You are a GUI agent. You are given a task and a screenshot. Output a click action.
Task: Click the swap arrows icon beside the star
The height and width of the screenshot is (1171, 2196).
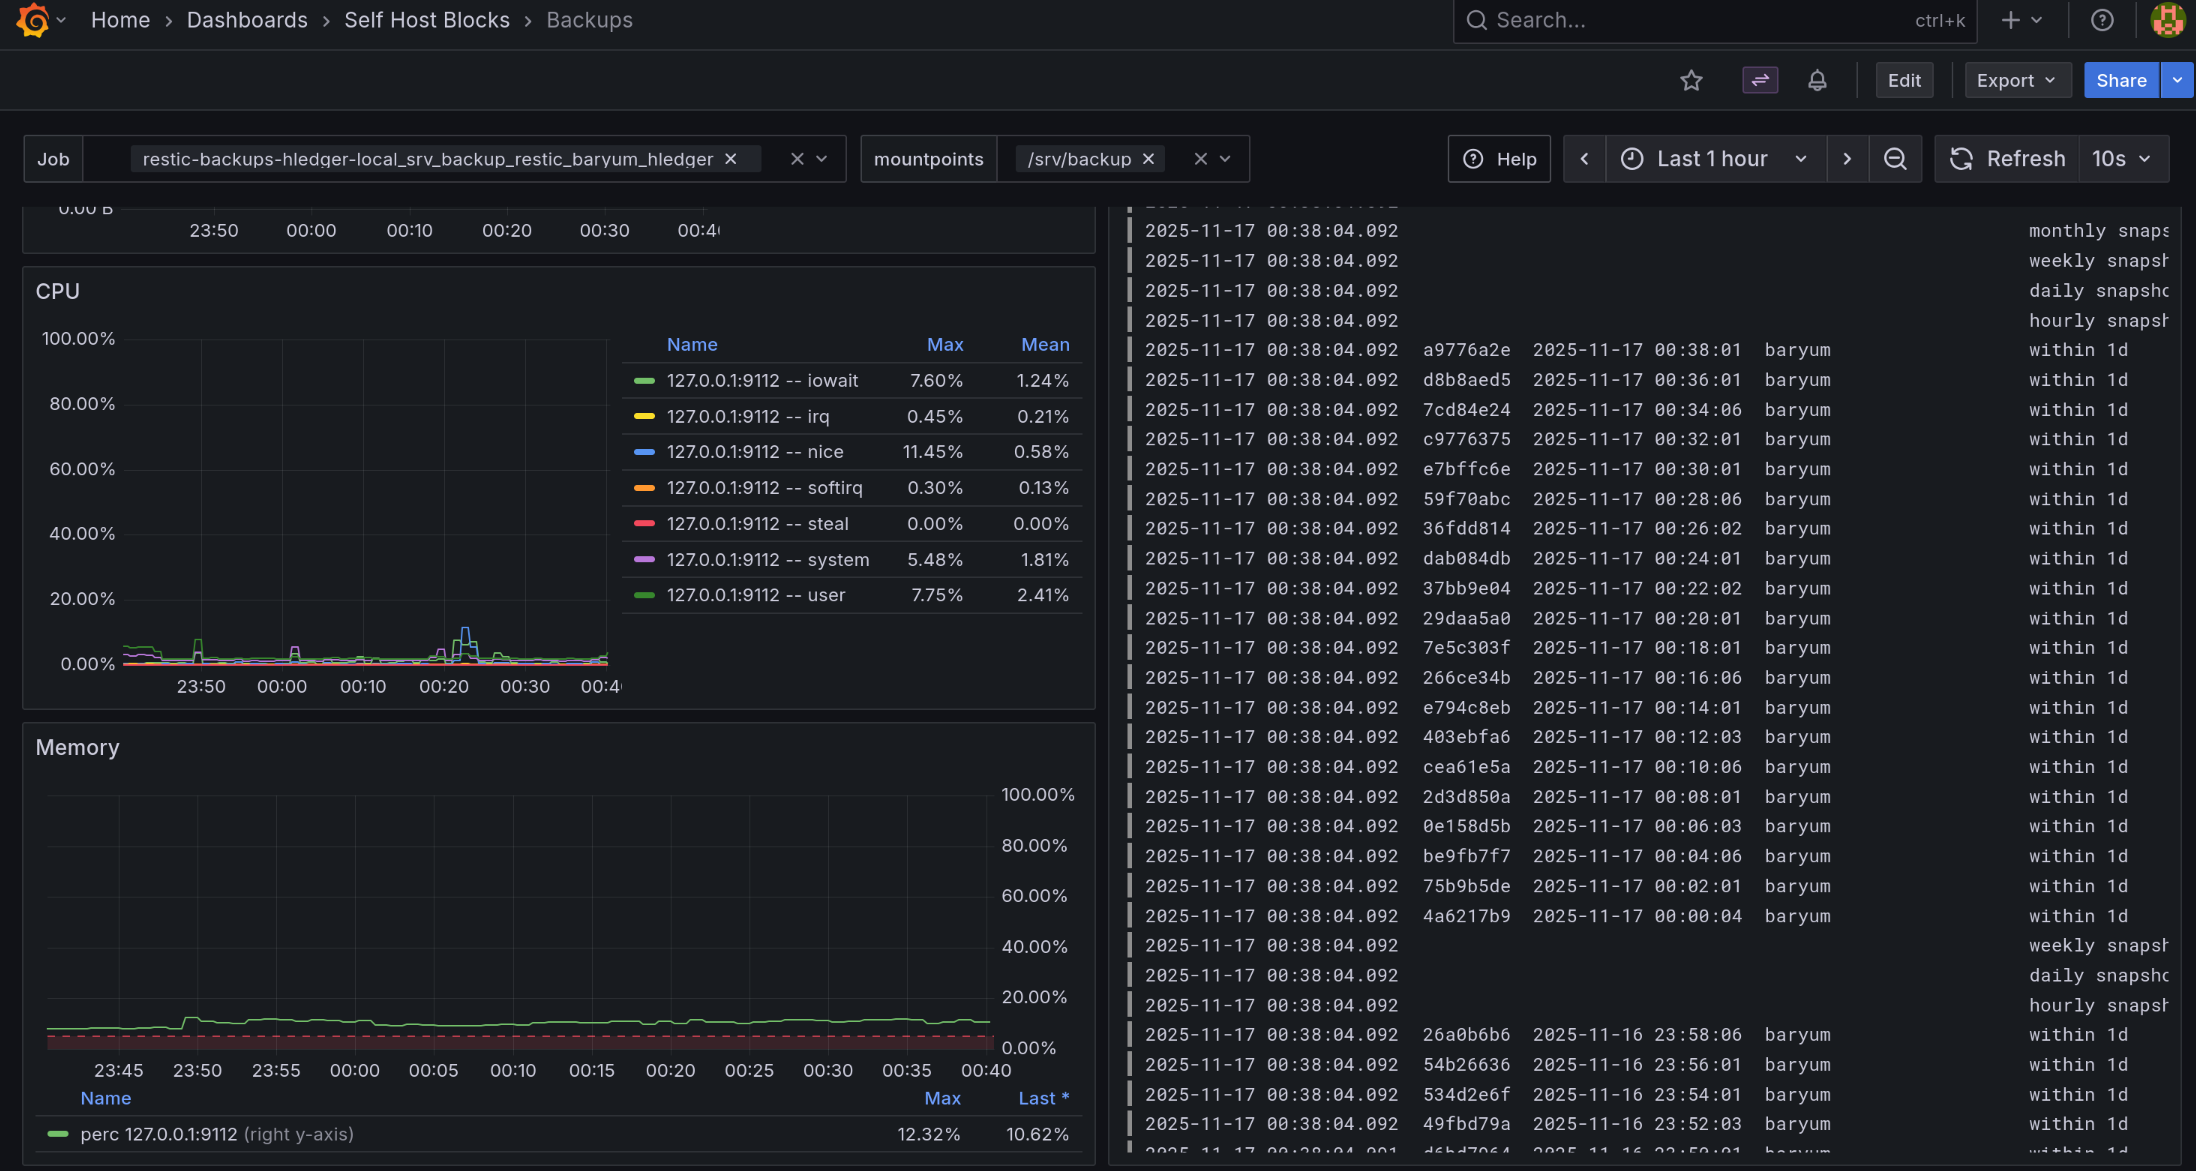tap(1760, 80)
